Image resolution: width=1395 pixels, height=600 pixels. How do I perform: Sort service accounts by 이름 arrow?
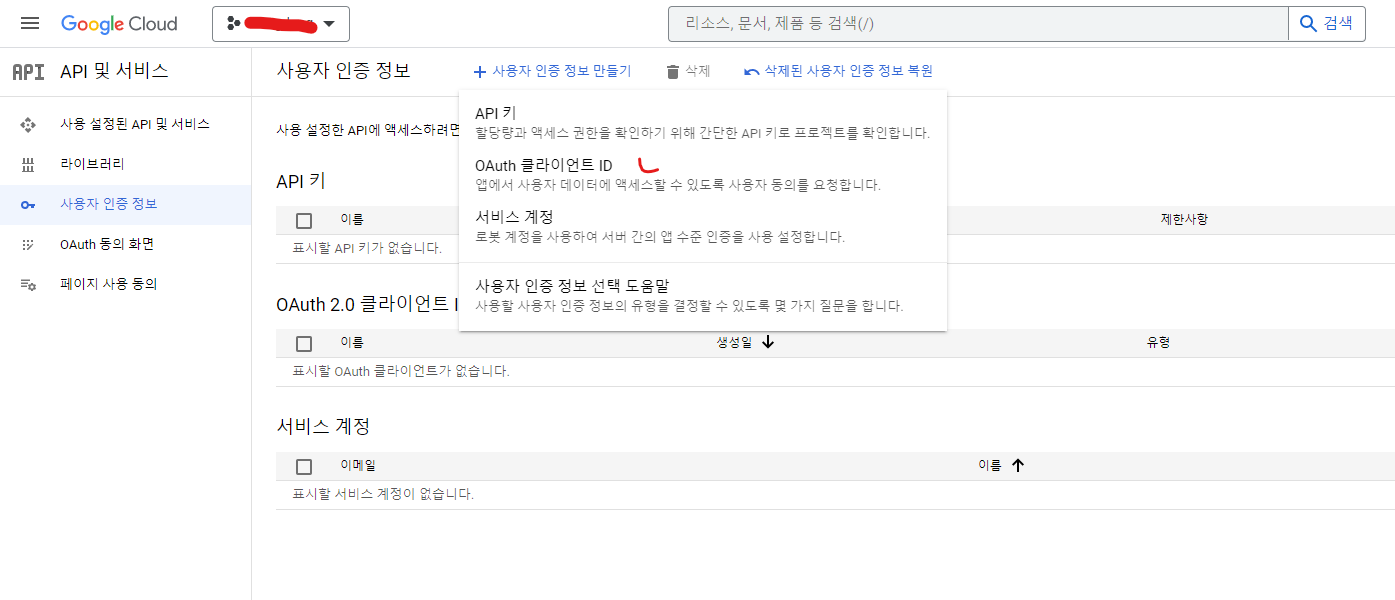coord(1018,465)
